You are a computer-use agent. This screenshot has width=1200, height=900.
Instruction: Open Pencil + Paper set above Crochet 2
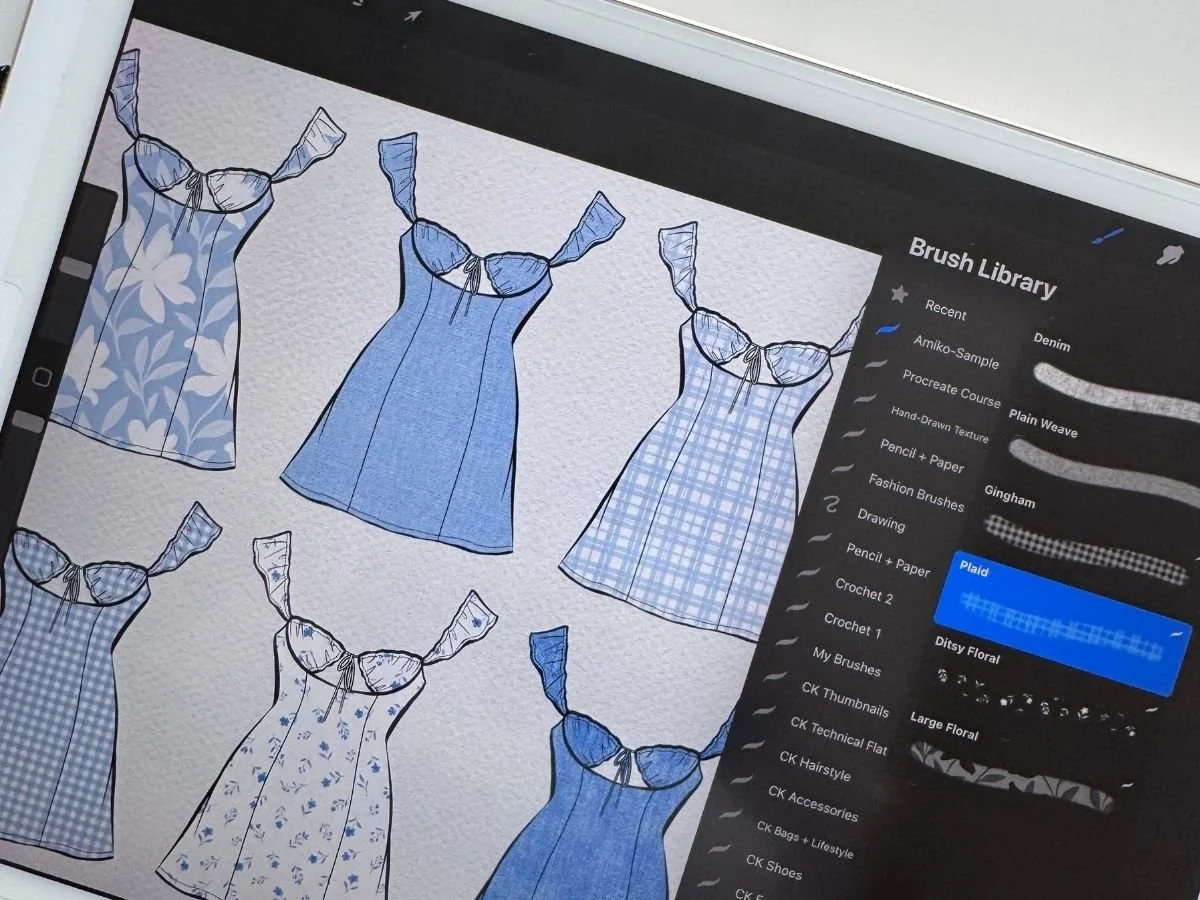click(x=887, y=558)
